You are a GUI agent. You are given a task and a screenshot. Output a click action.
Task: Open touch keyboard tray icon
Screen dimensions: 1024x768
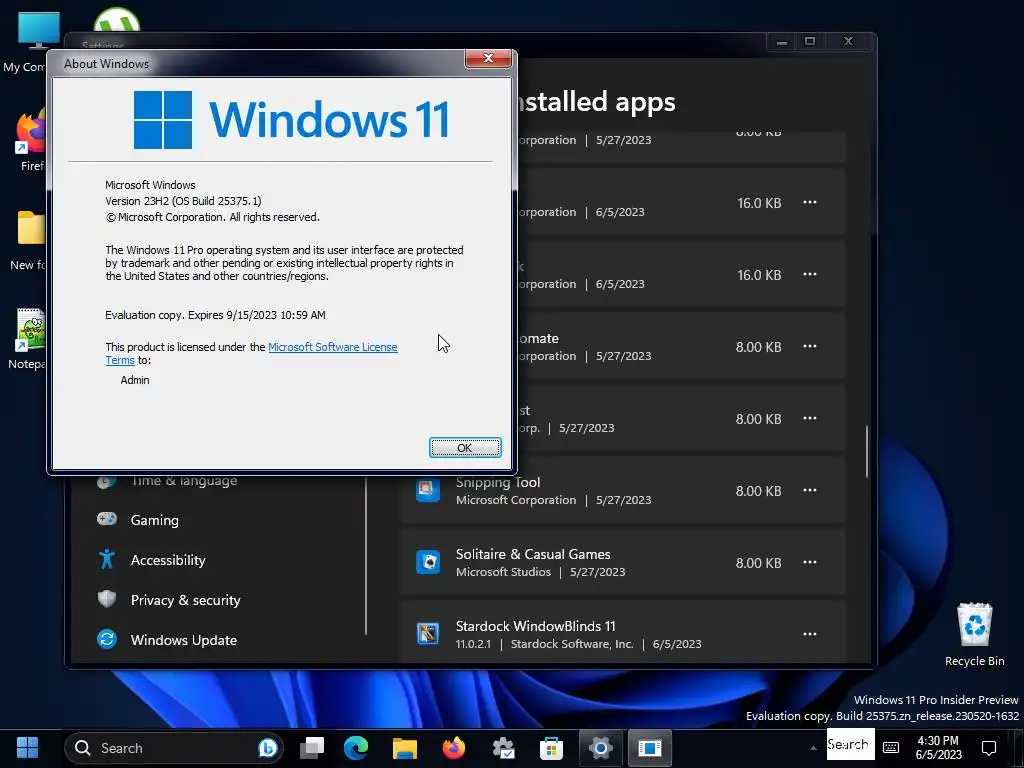pyautogui.click(x=891, y=748)
